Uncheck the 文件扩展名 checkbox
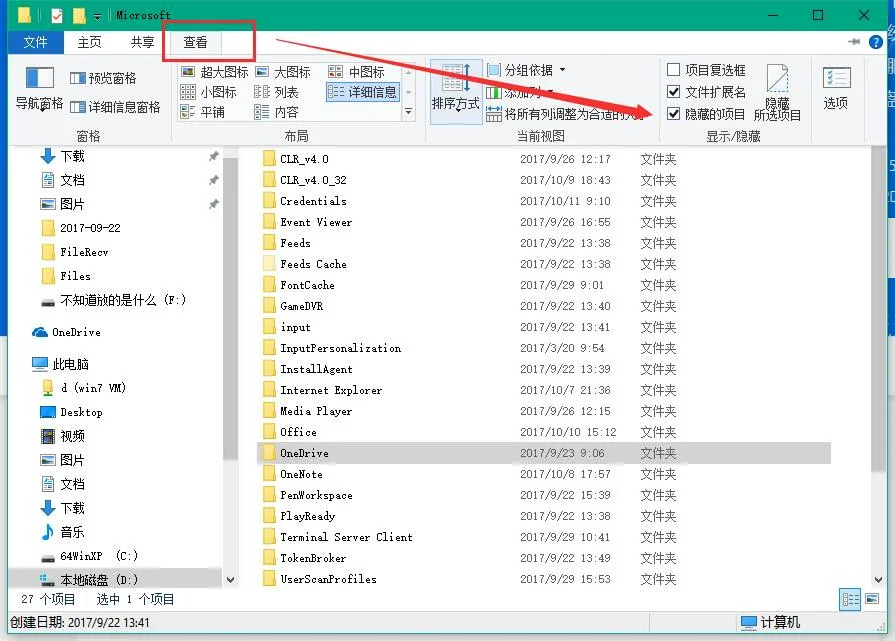Image resolution: width=895 pixels, height=641 pixels. pyautogui.click(x=674, y=92)
